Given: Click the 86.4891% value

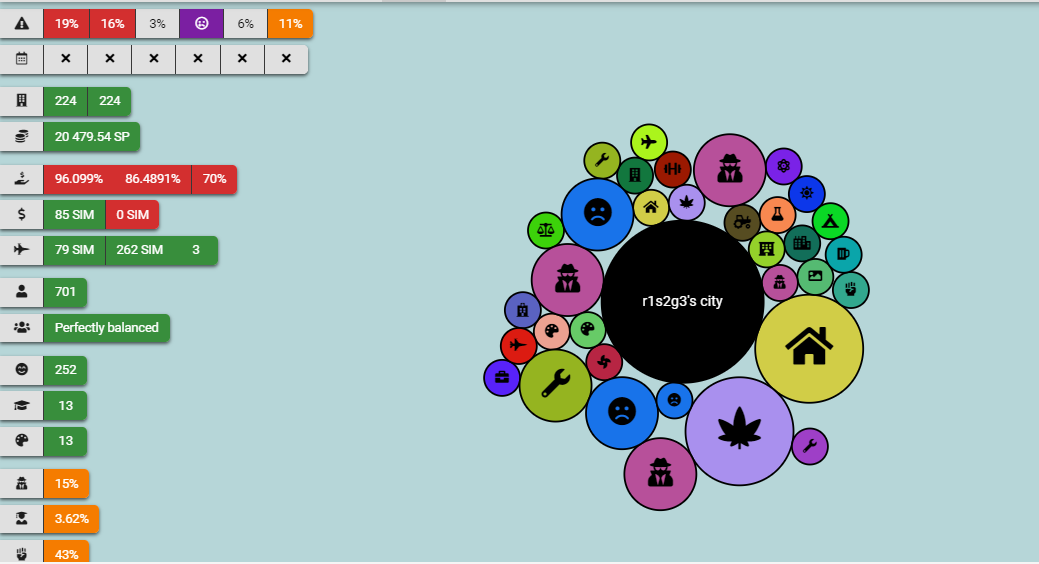Looking at the screenshot, I should 152,179.
